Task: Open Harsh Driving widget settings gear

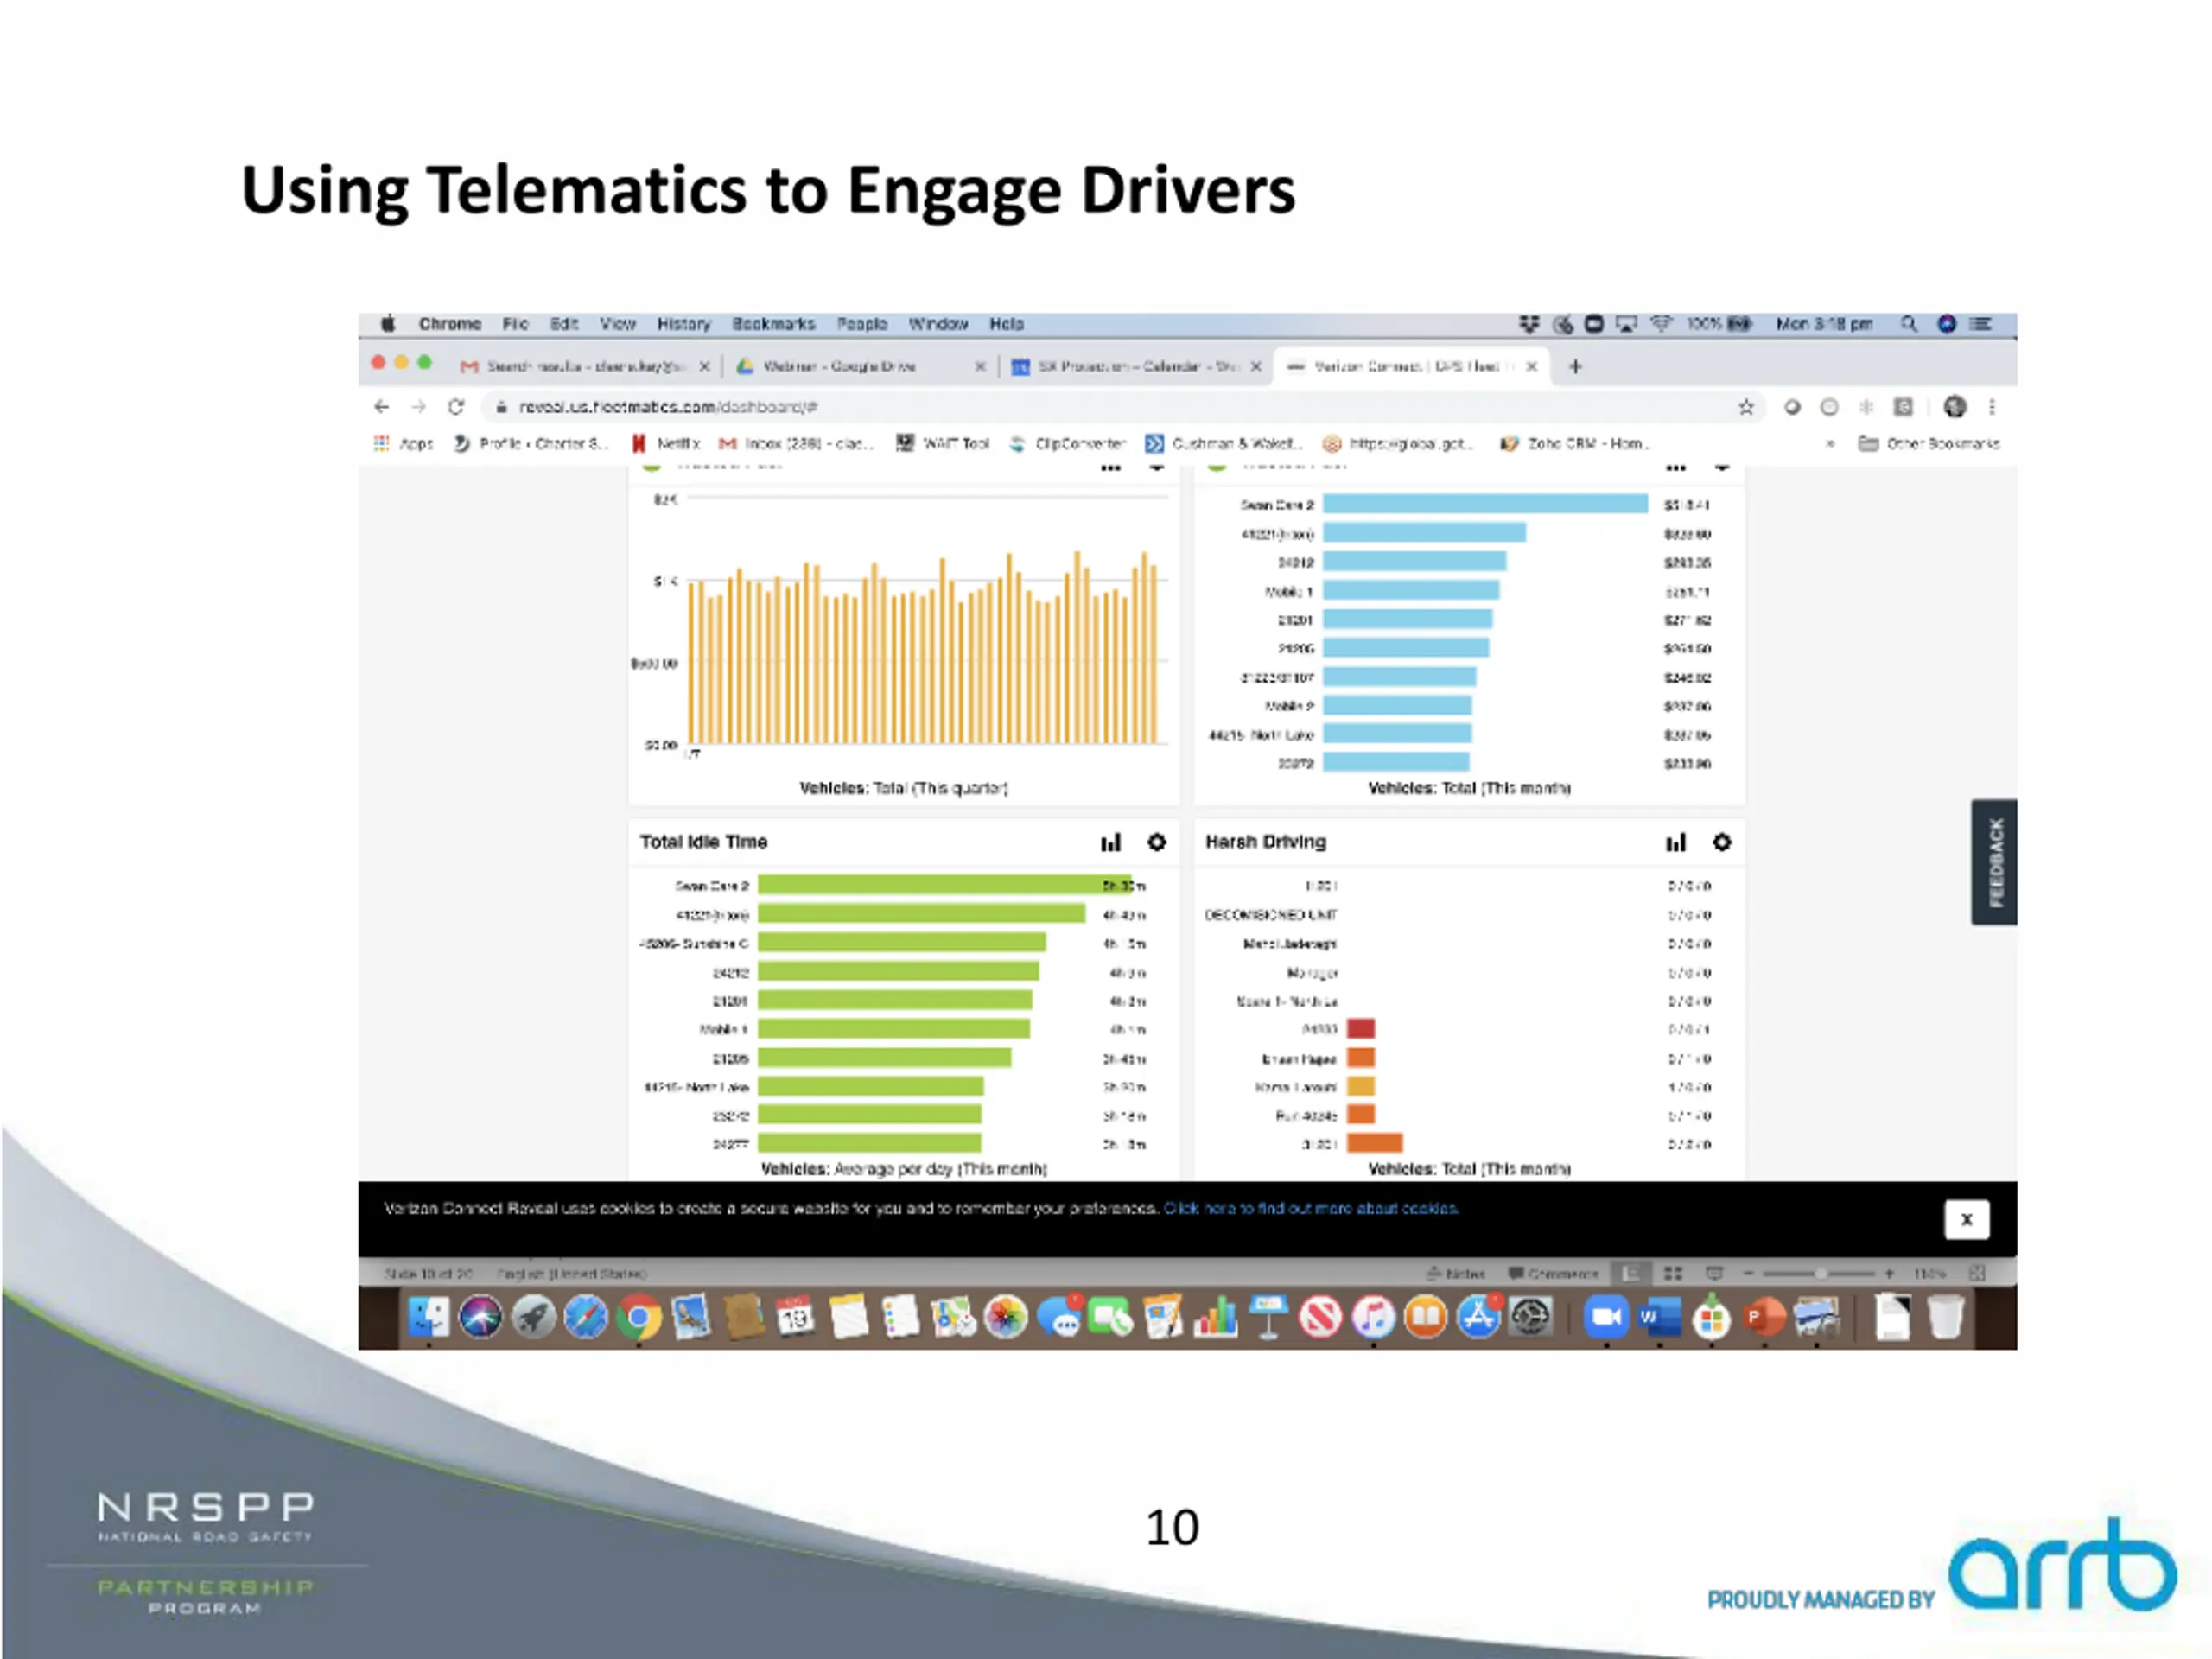Action: (1721, 842)
